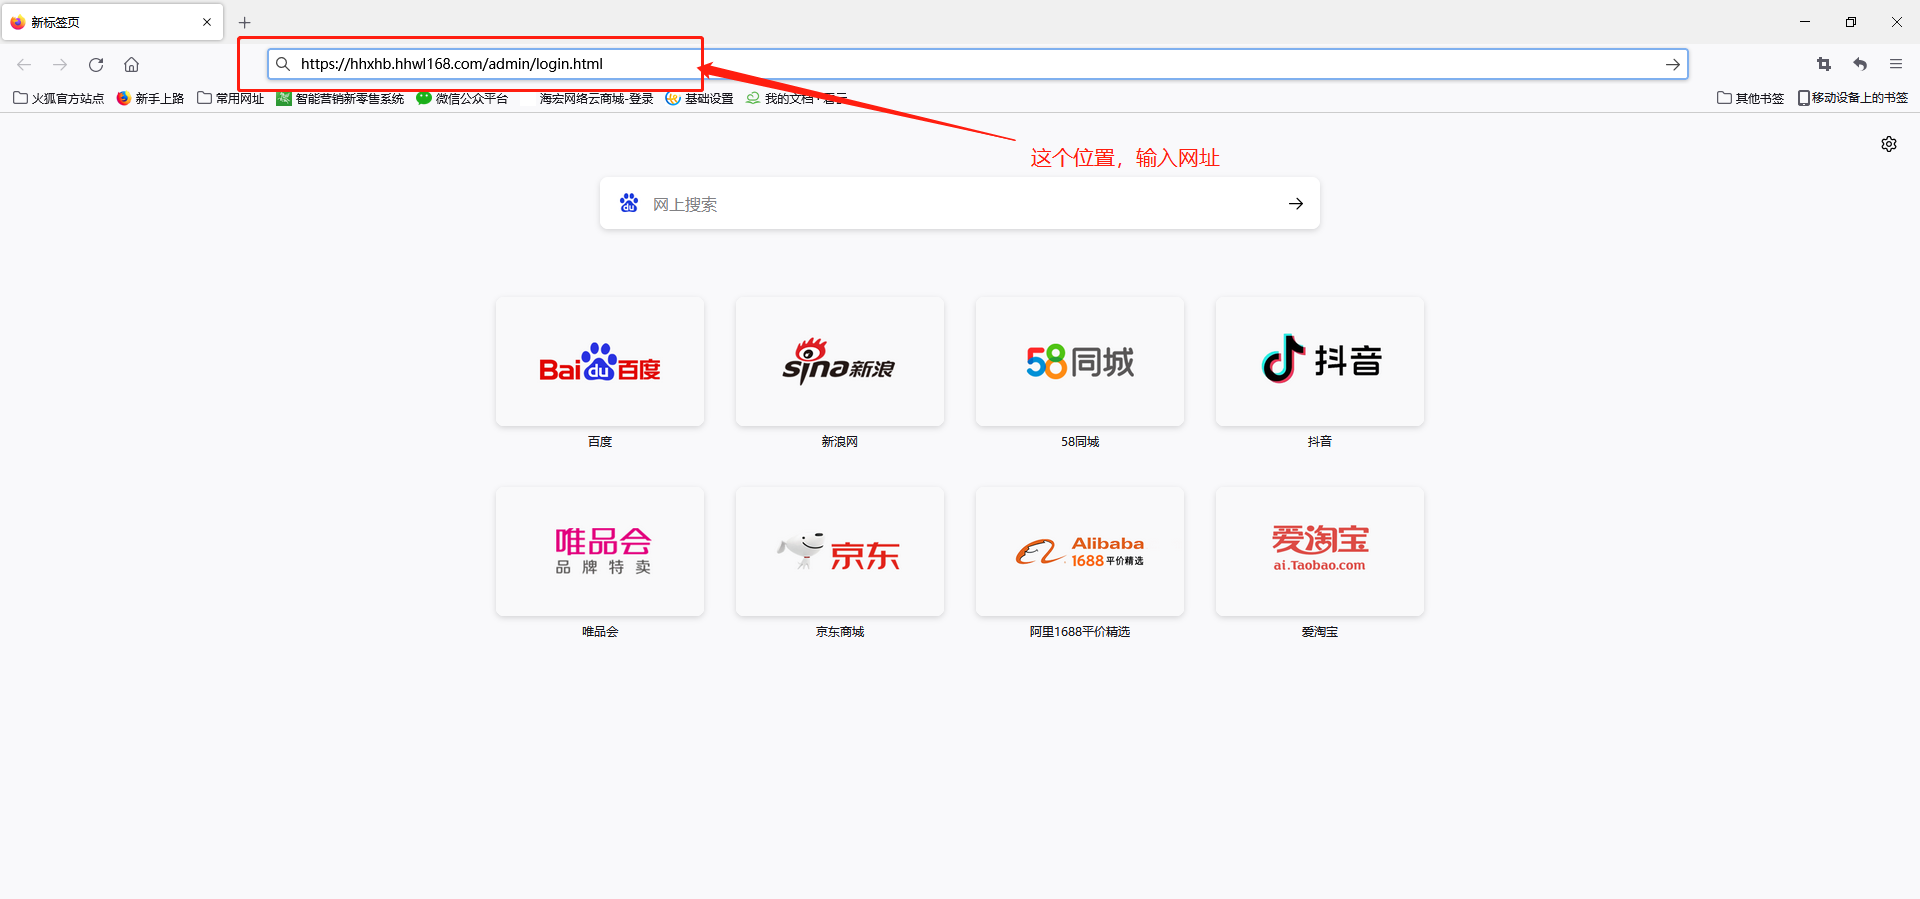Open new tab page settings gear
This screenshot has width=1920, height=899.
click(x=1889, y=144)
